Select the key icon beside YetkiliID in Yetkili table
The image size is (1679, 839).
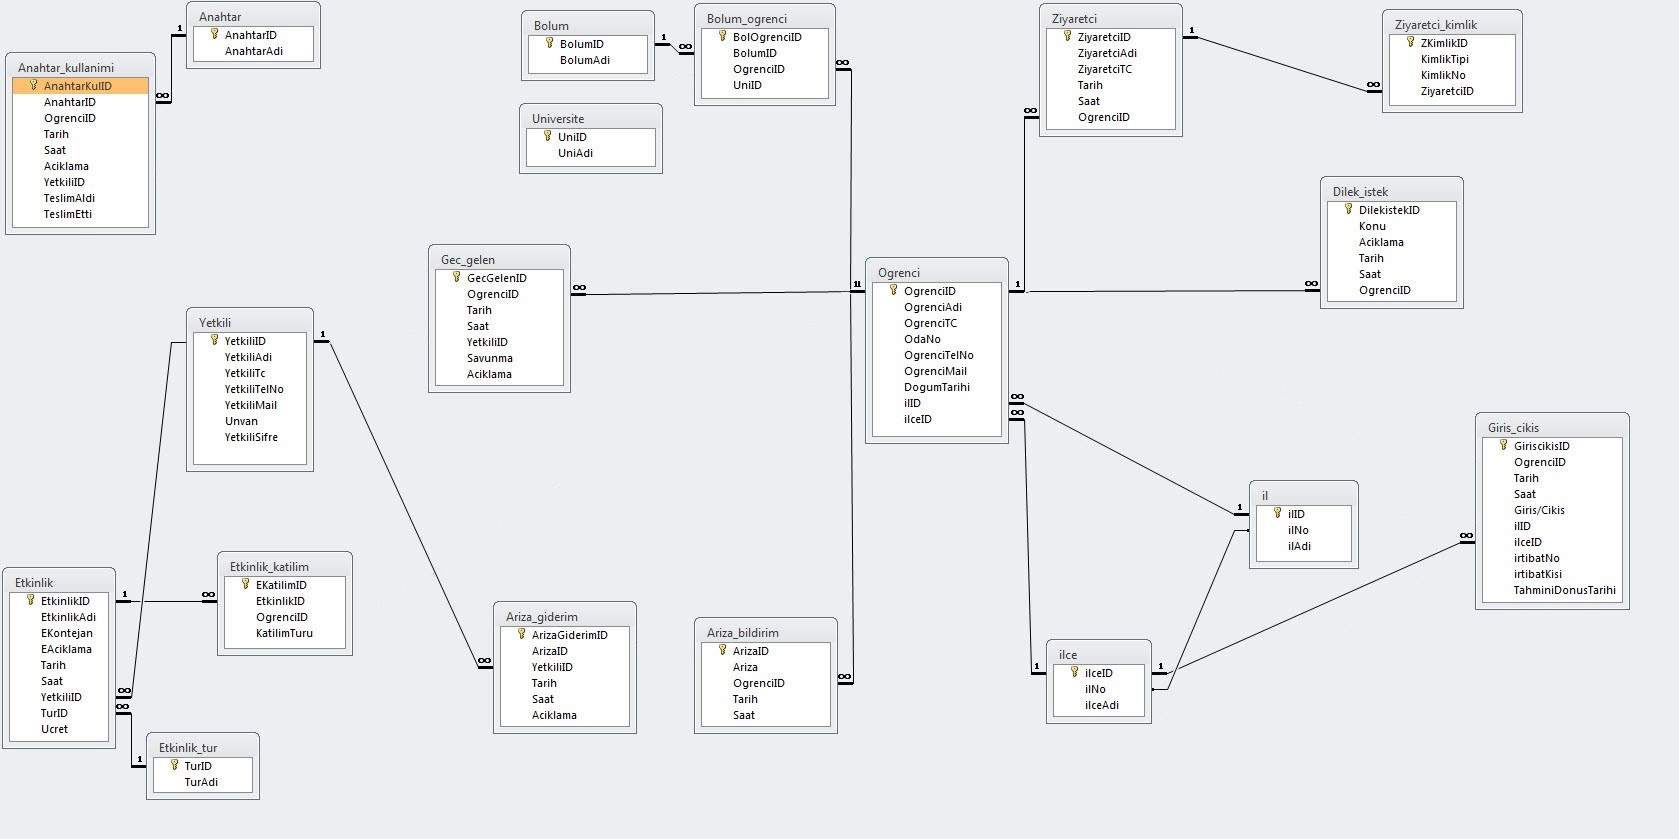point(214,340)
